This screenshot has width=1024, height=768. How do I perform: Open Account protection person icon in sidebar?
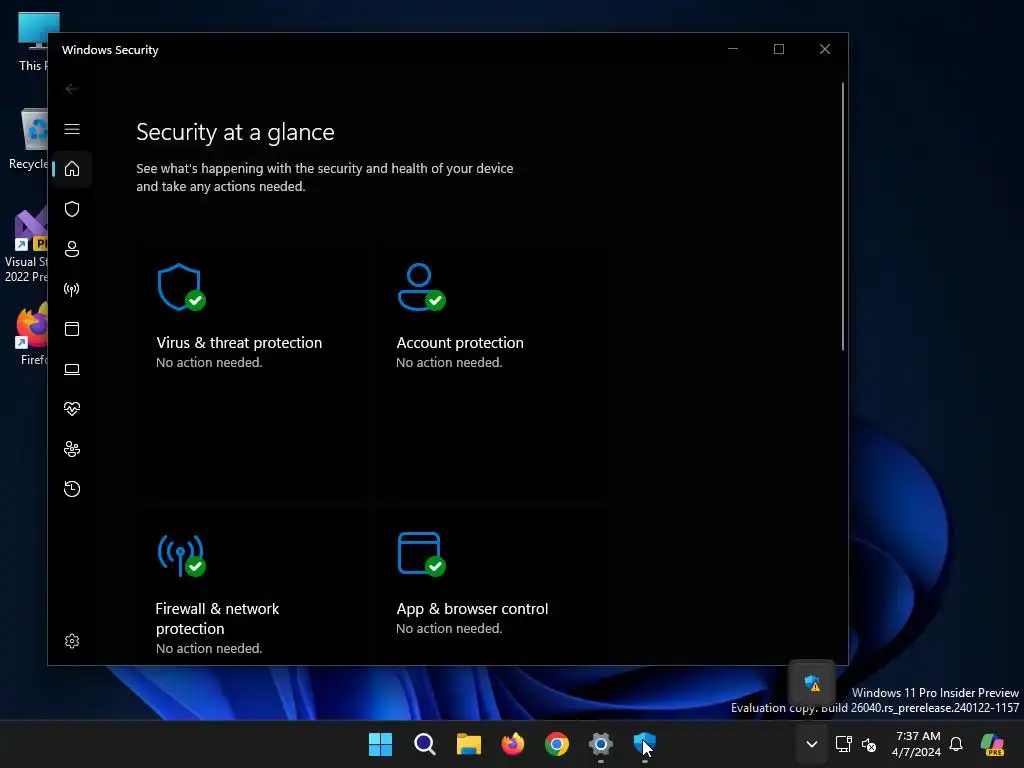click(x=72, y=249)
